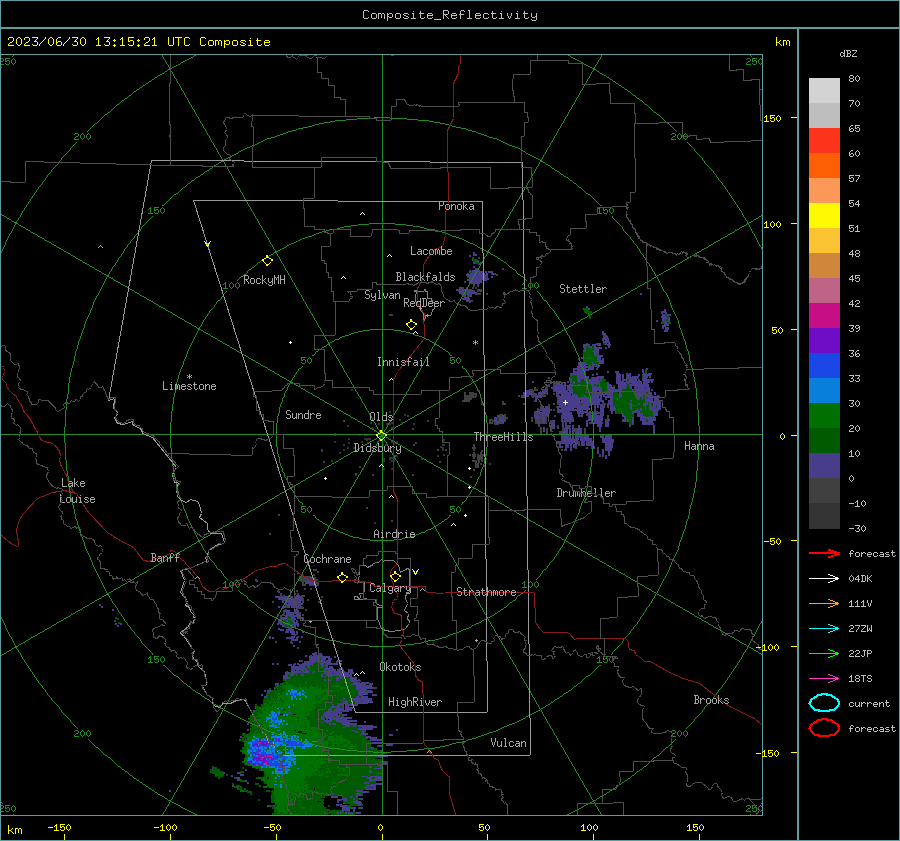The width and height of the screenshot is (900, 841).
Task: Pick the bright red legend swatch
Action: pos(824,141)
